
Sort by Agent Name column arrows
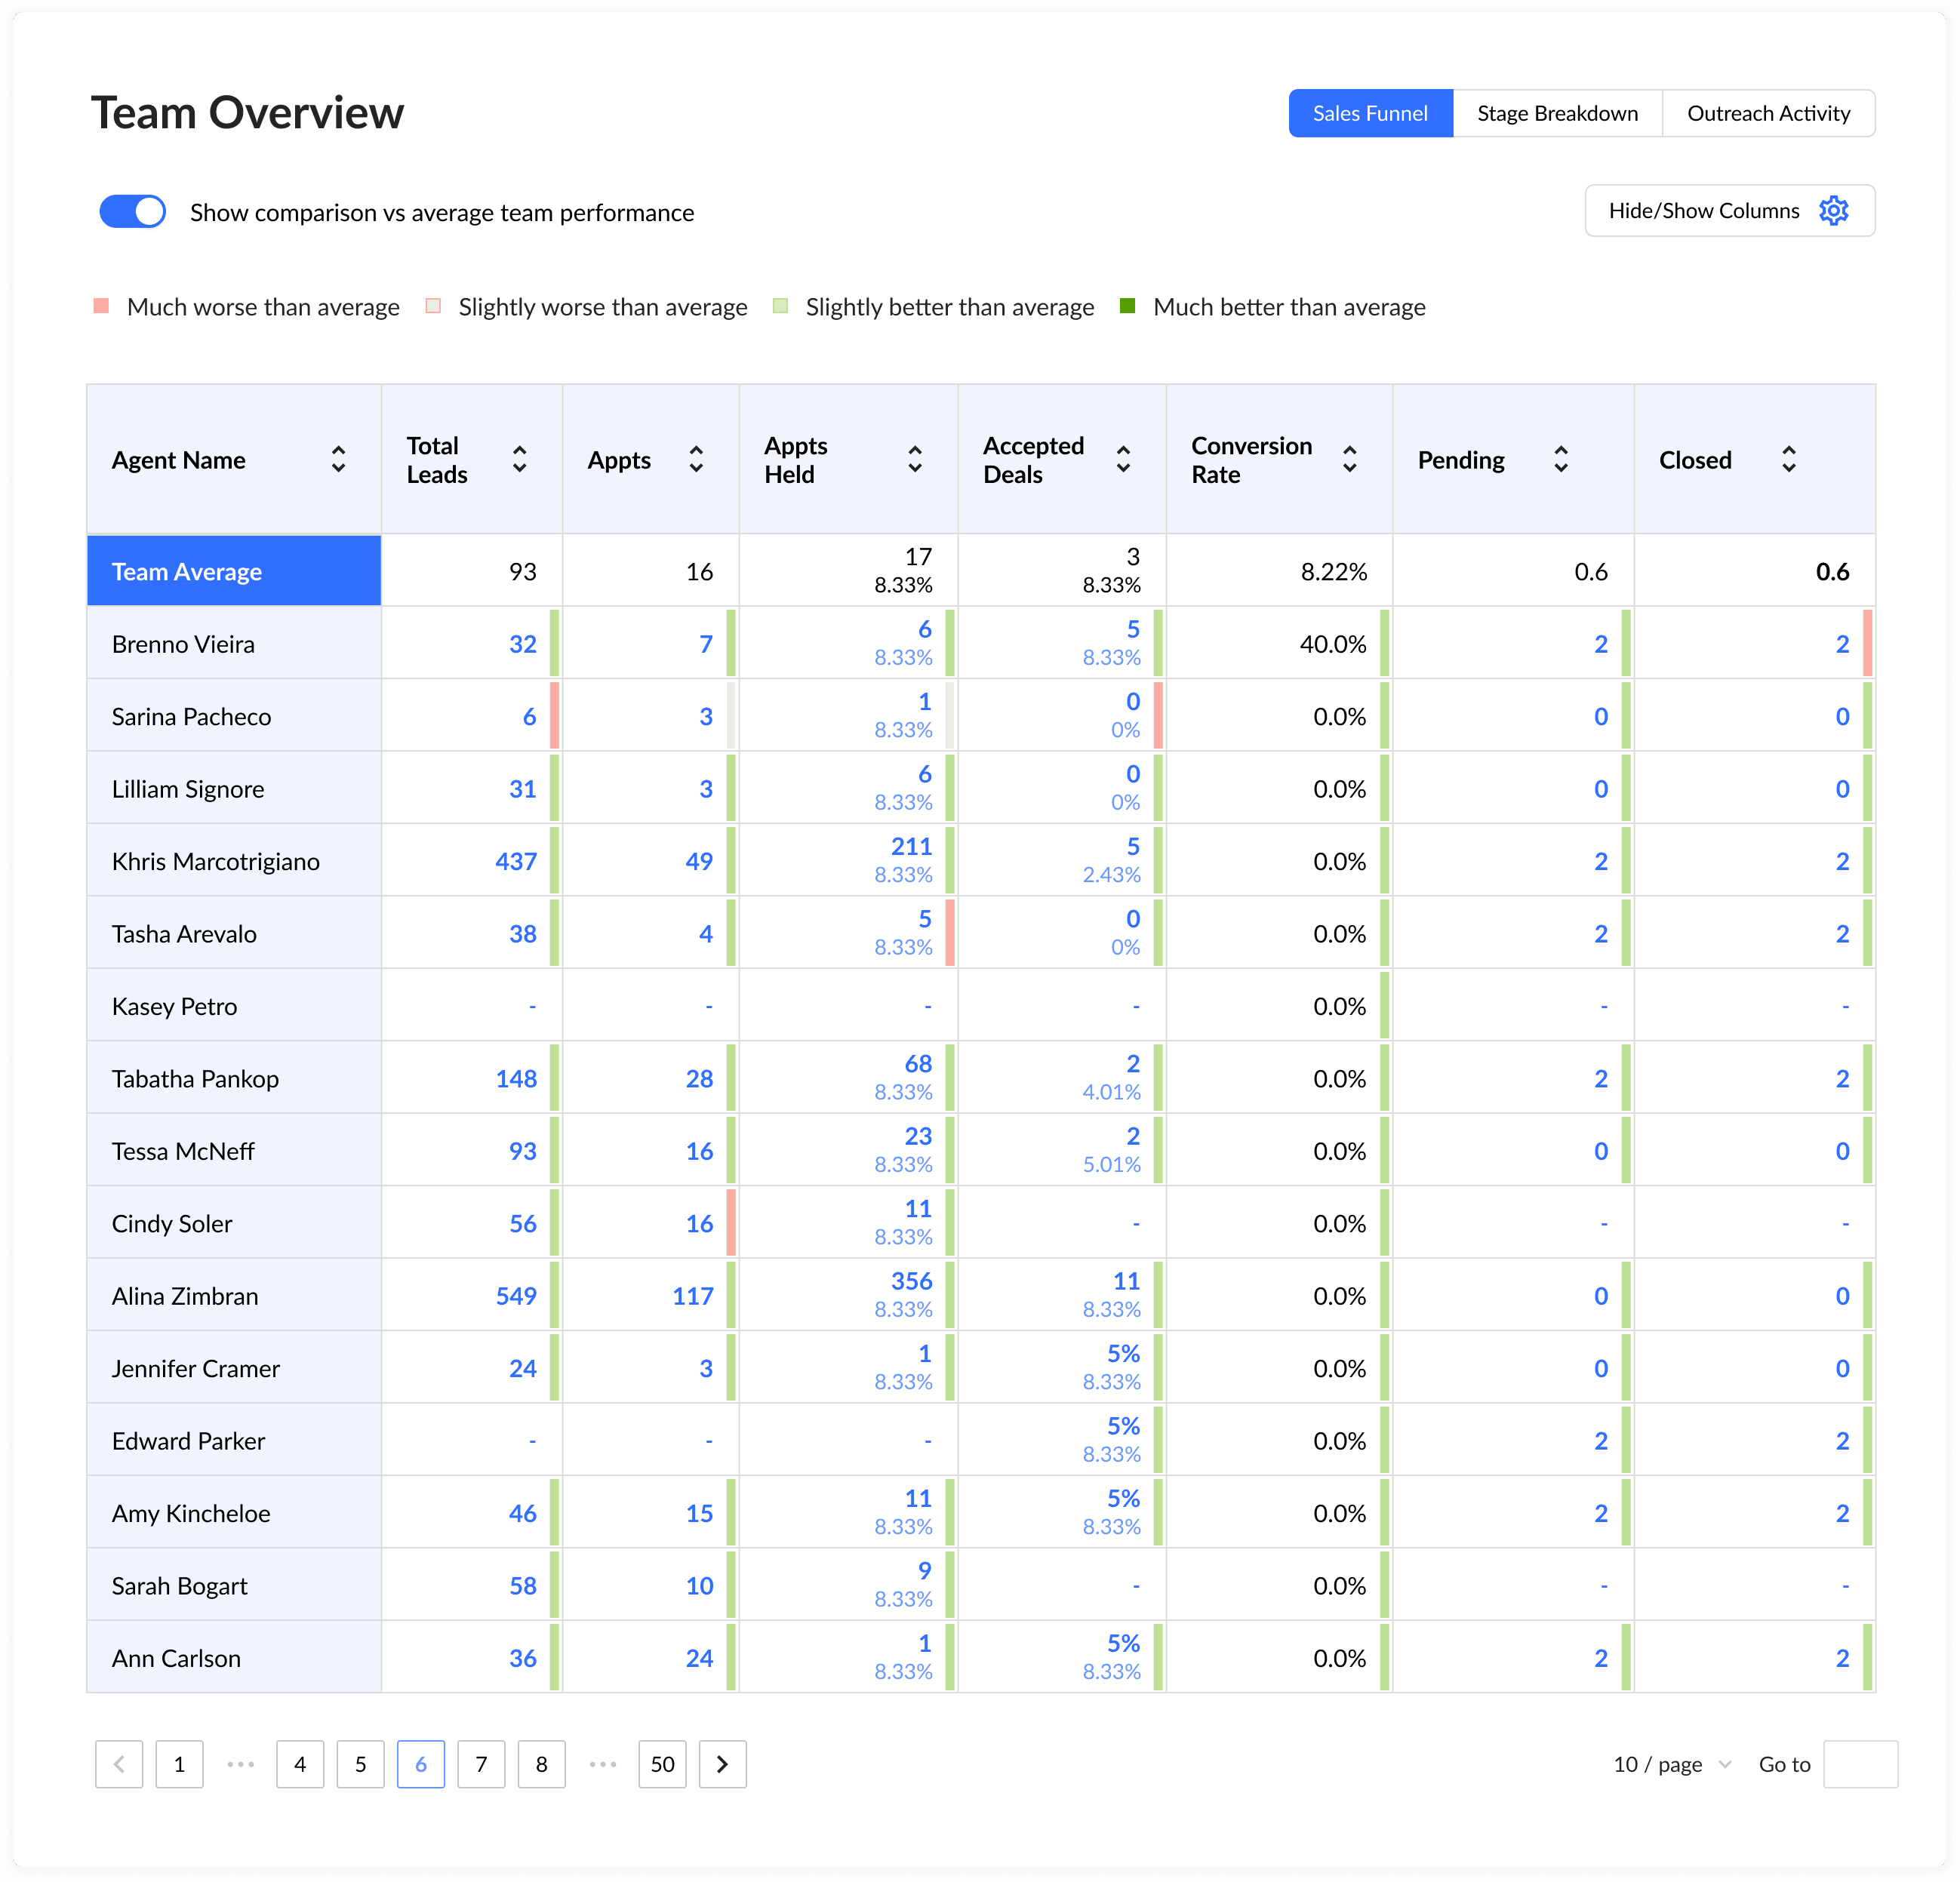[x=338, y=460]
